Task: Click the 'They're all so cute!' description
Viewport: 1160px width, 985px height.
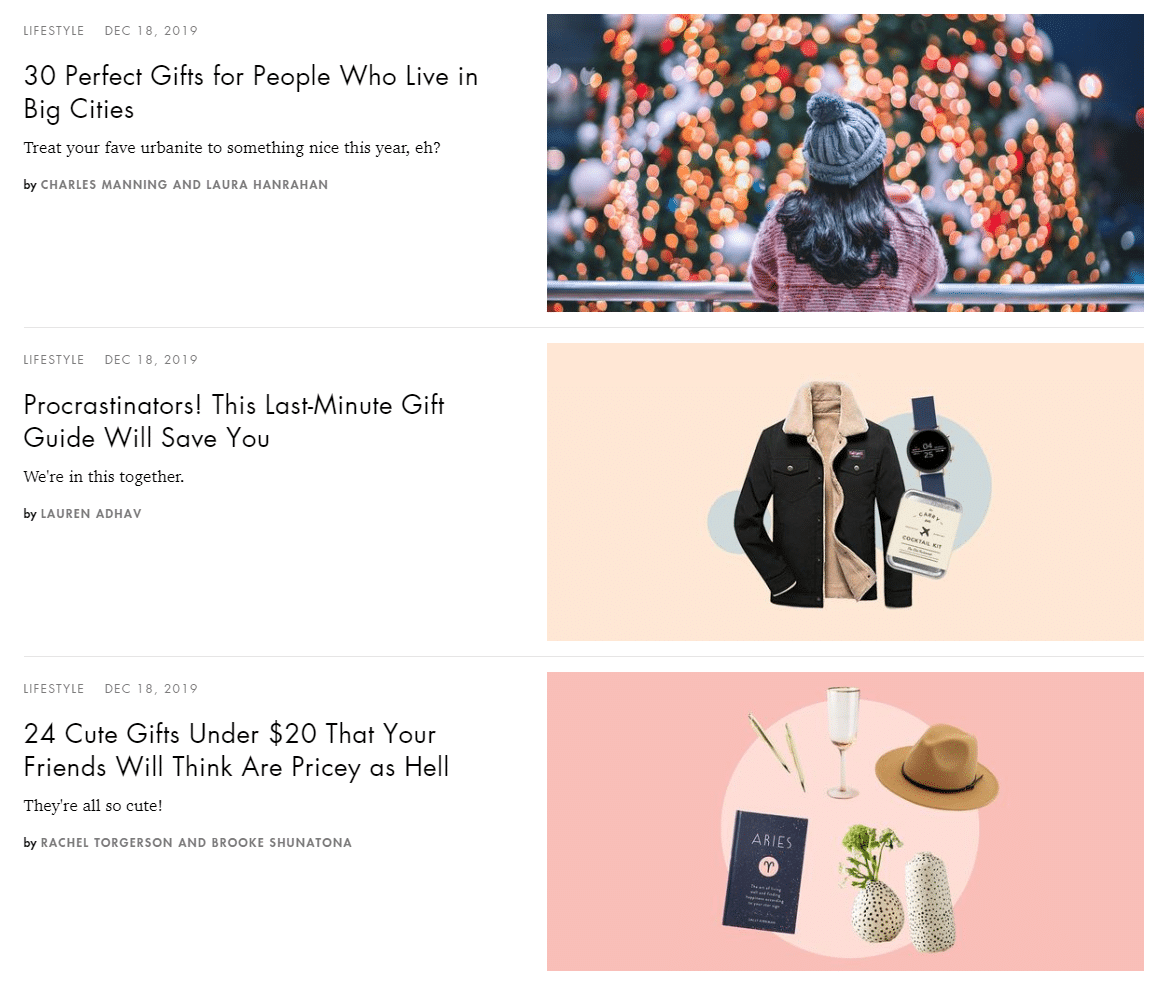Action: pyautogui.click(x=93, y=805)
